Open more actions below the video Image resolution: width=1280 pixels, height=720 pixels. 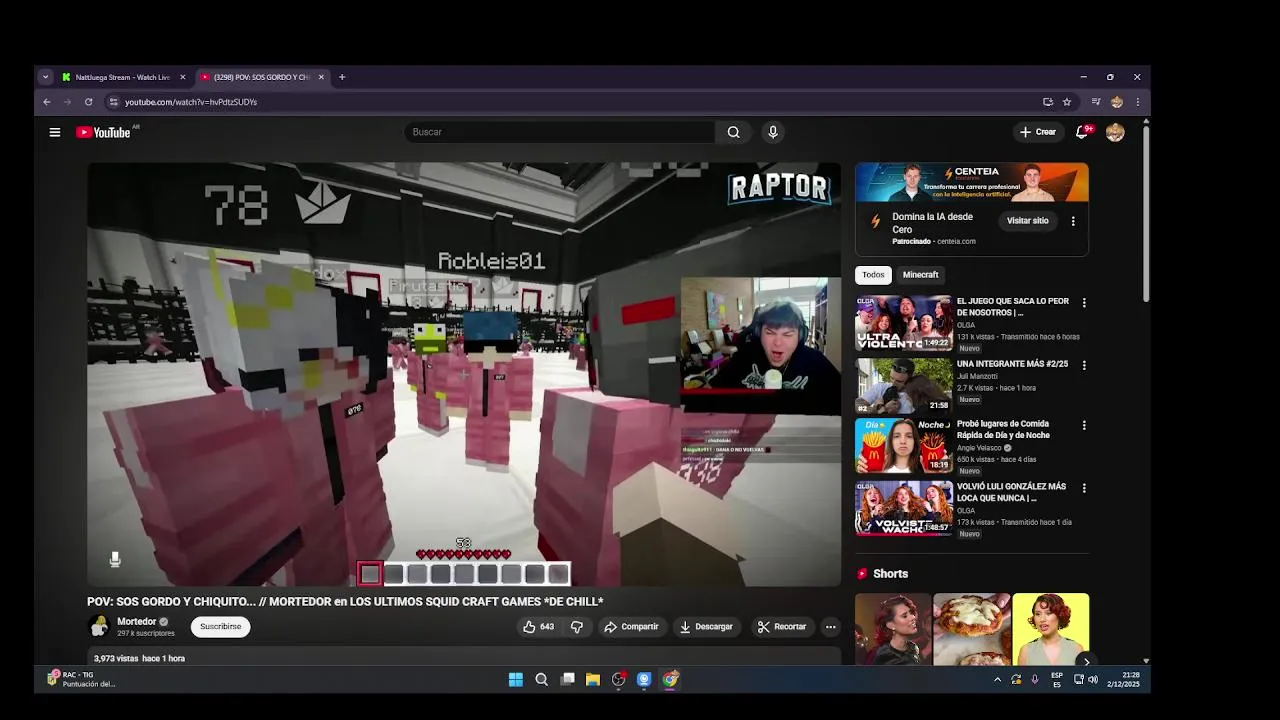coord(830,627)
